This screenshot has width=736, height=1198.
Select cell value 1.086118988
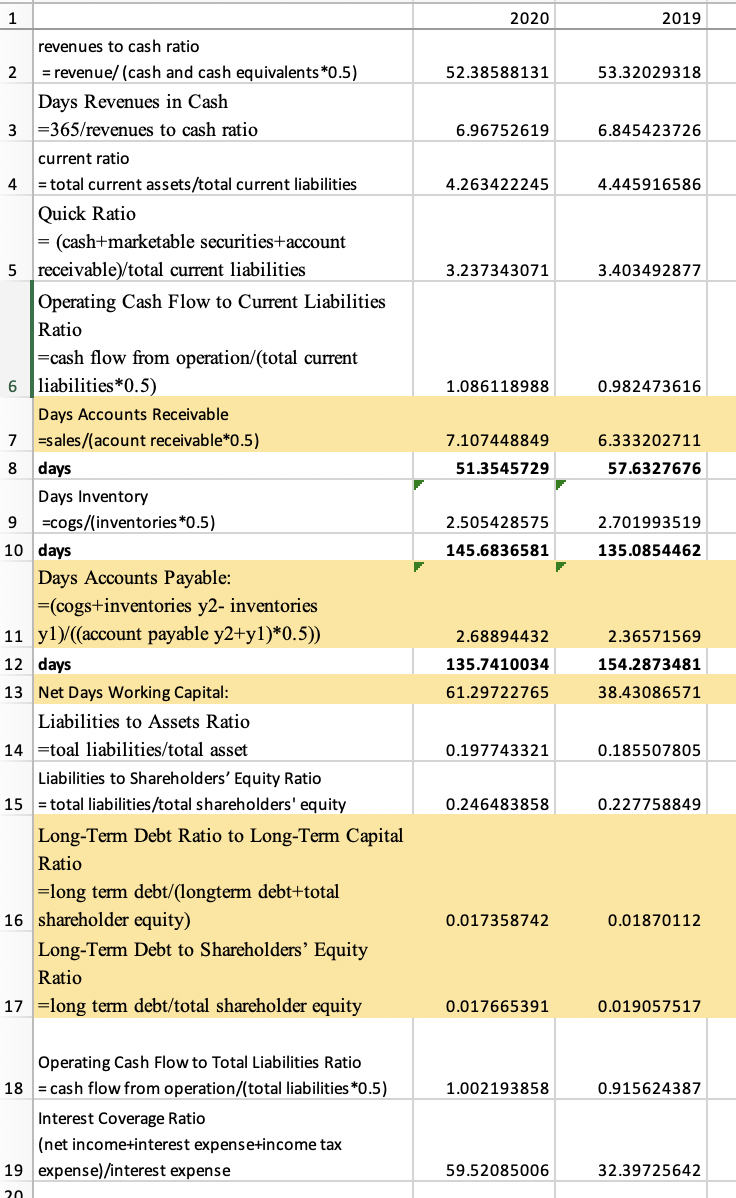[x=484, y=338]
